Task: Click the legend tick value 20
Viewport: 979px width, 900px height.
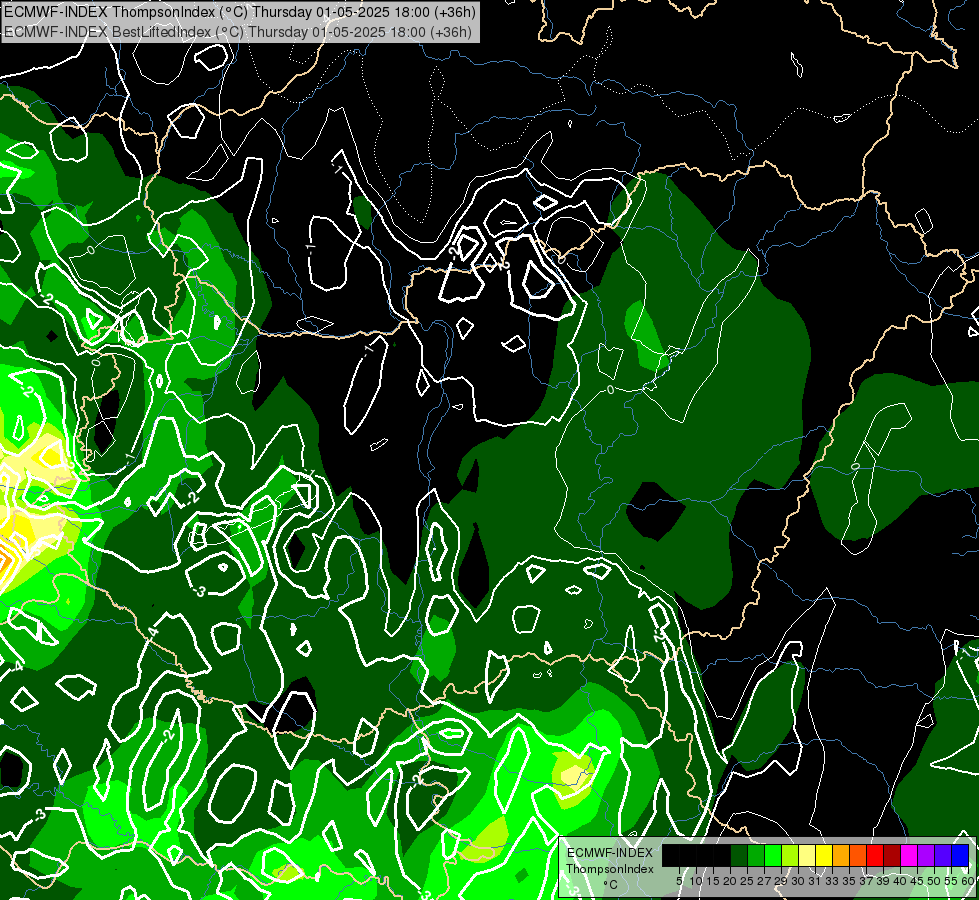Action: click(730, 881)
